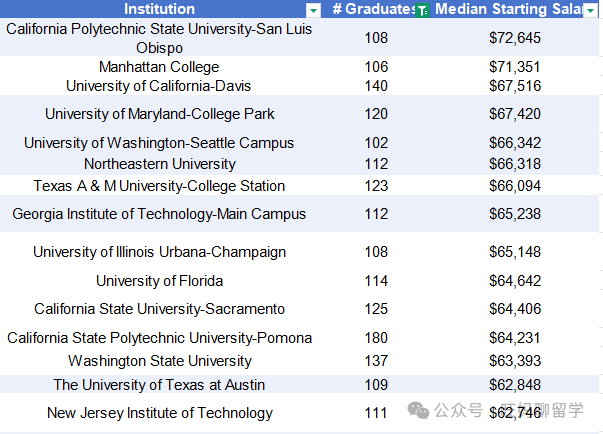The height and width of the screenshot is (434, 603).
Task: Click the University of Florida cell
Action: pyautogui.click(x=160, y=281)
